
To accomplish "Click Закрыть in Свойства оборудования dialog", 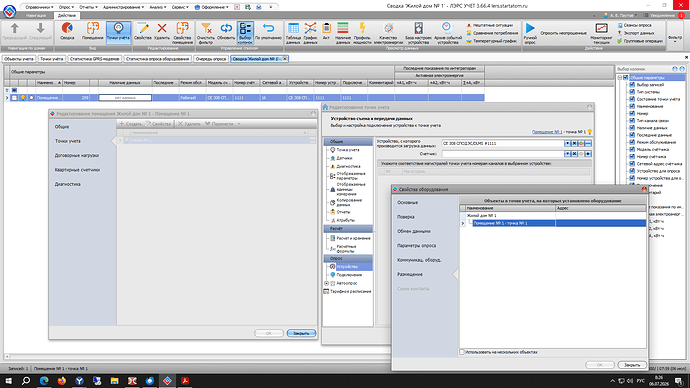I will pos(632,365).
